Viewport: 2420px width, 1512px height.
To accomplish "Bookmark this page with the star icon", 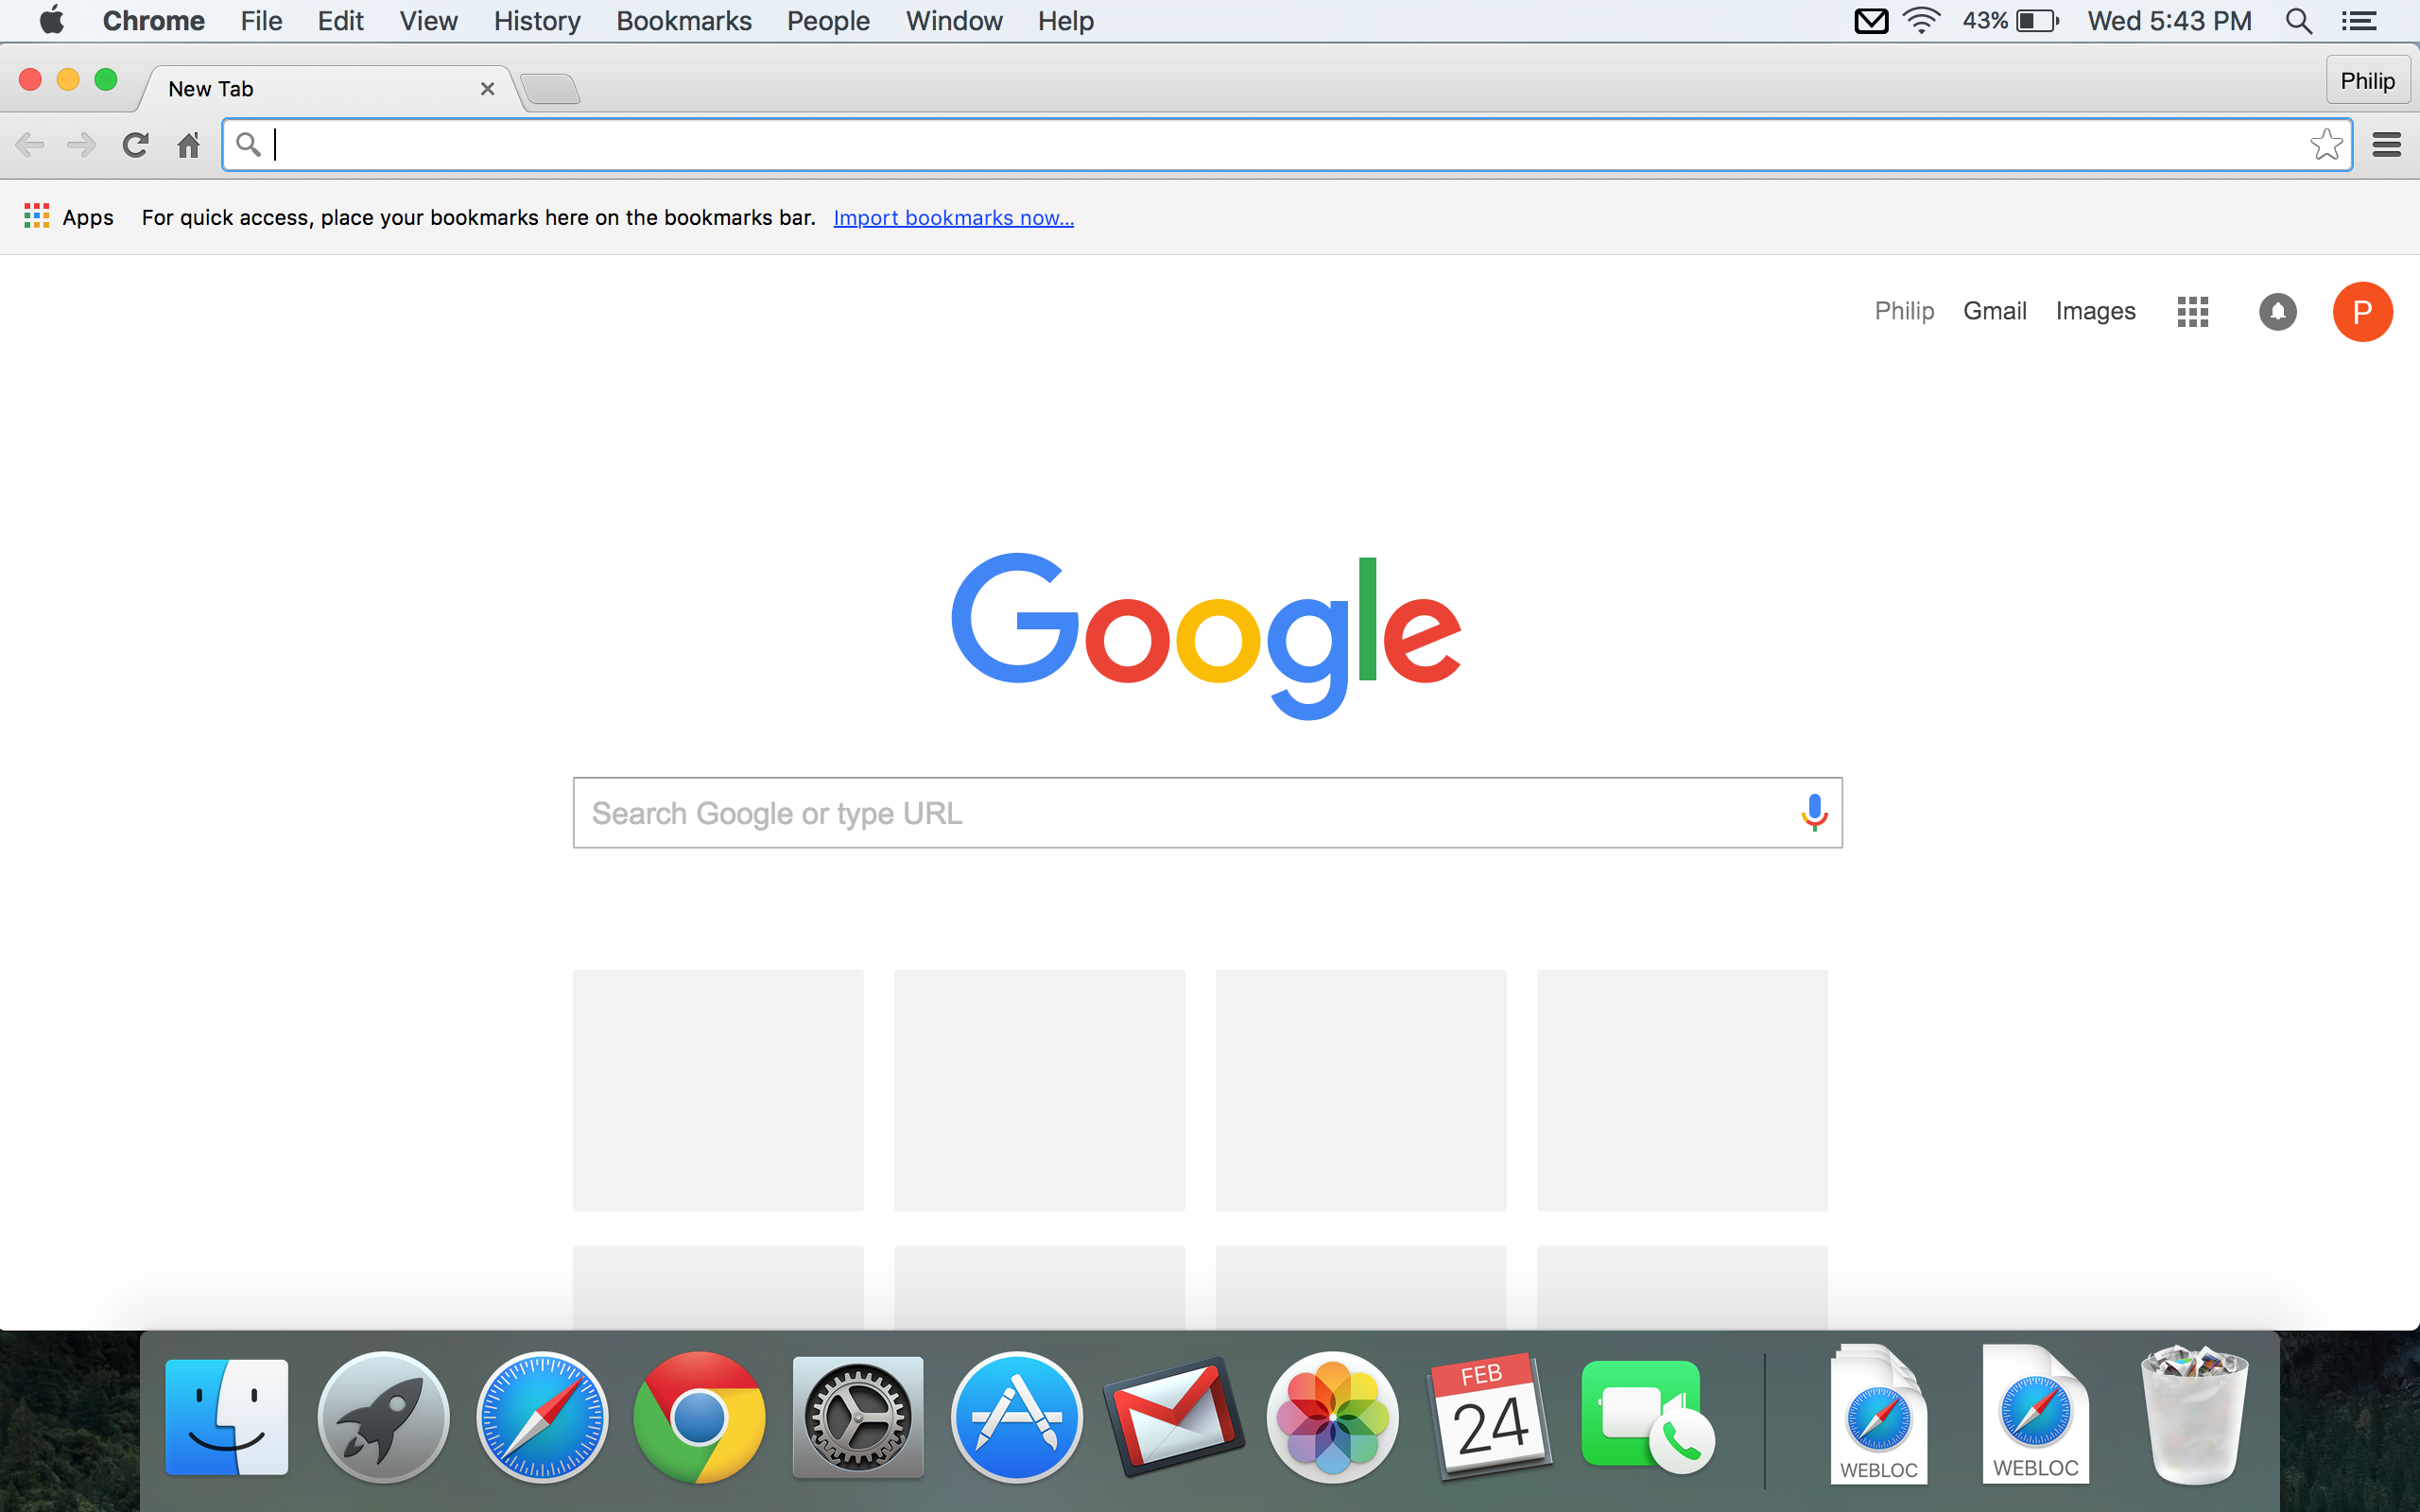I will [2326, 145].
